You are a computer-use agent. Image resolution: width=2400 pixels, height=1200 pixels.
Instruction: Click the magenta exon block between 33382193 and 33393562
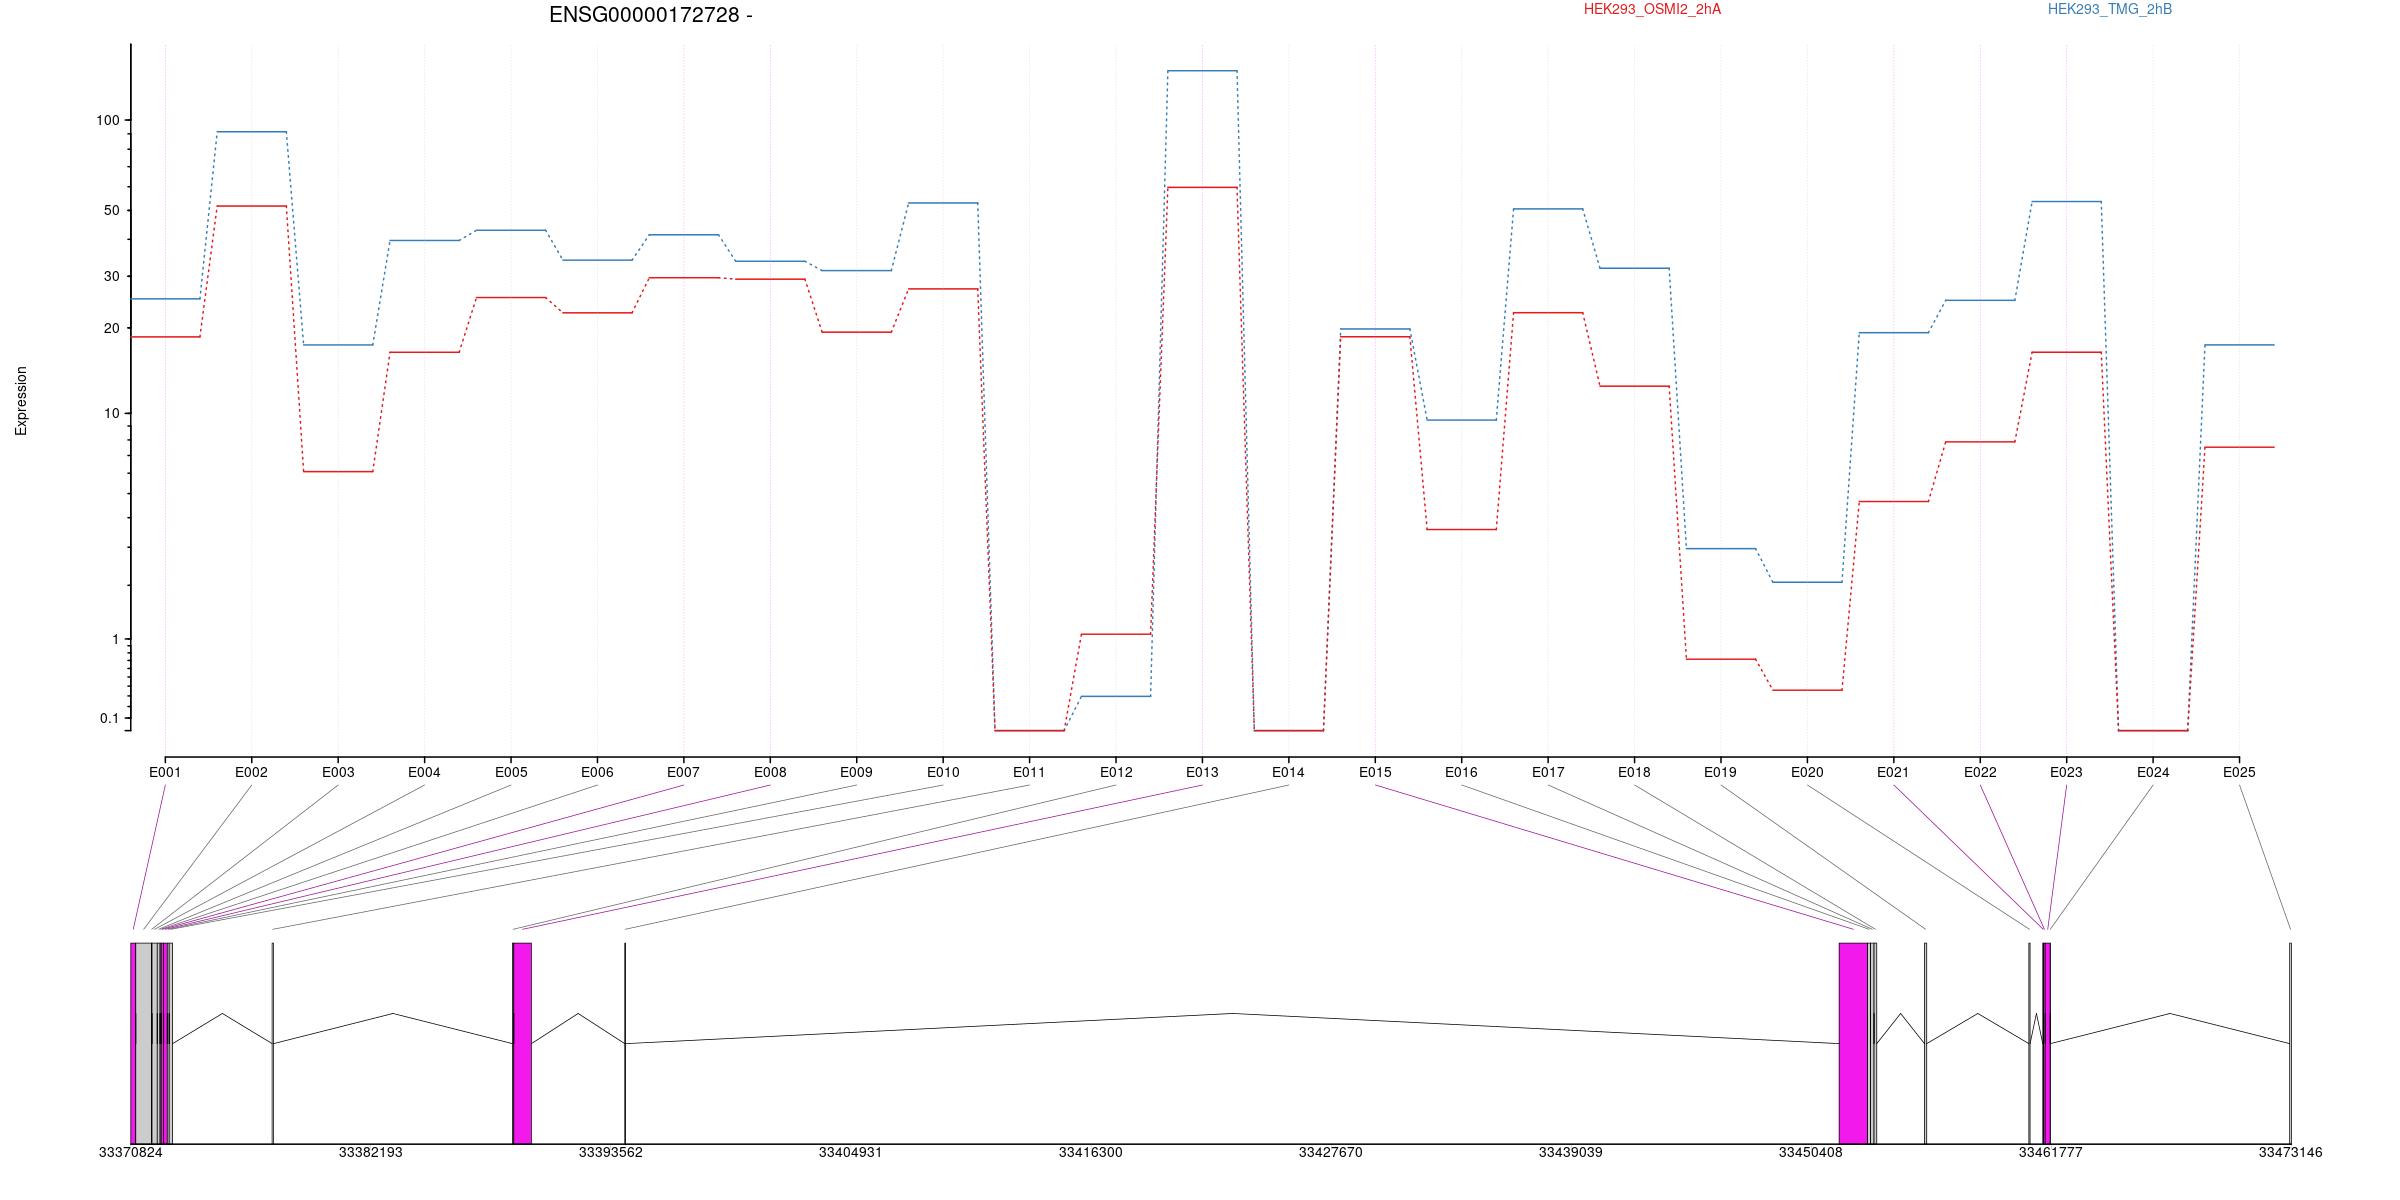522,1043
